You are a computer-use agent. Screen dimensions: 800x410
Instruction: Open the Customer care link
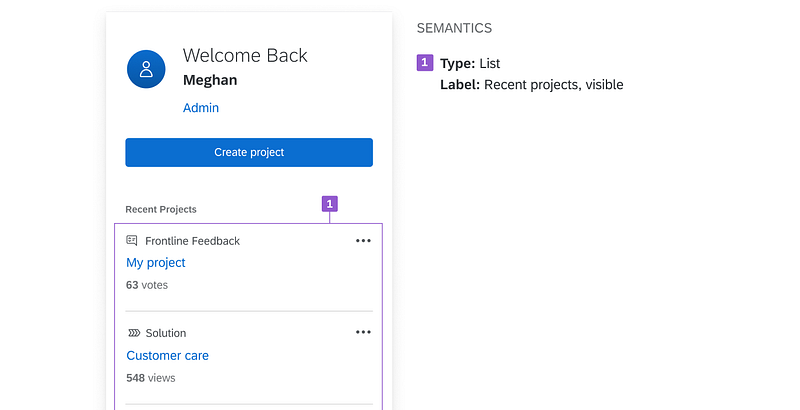click(167, 355)
